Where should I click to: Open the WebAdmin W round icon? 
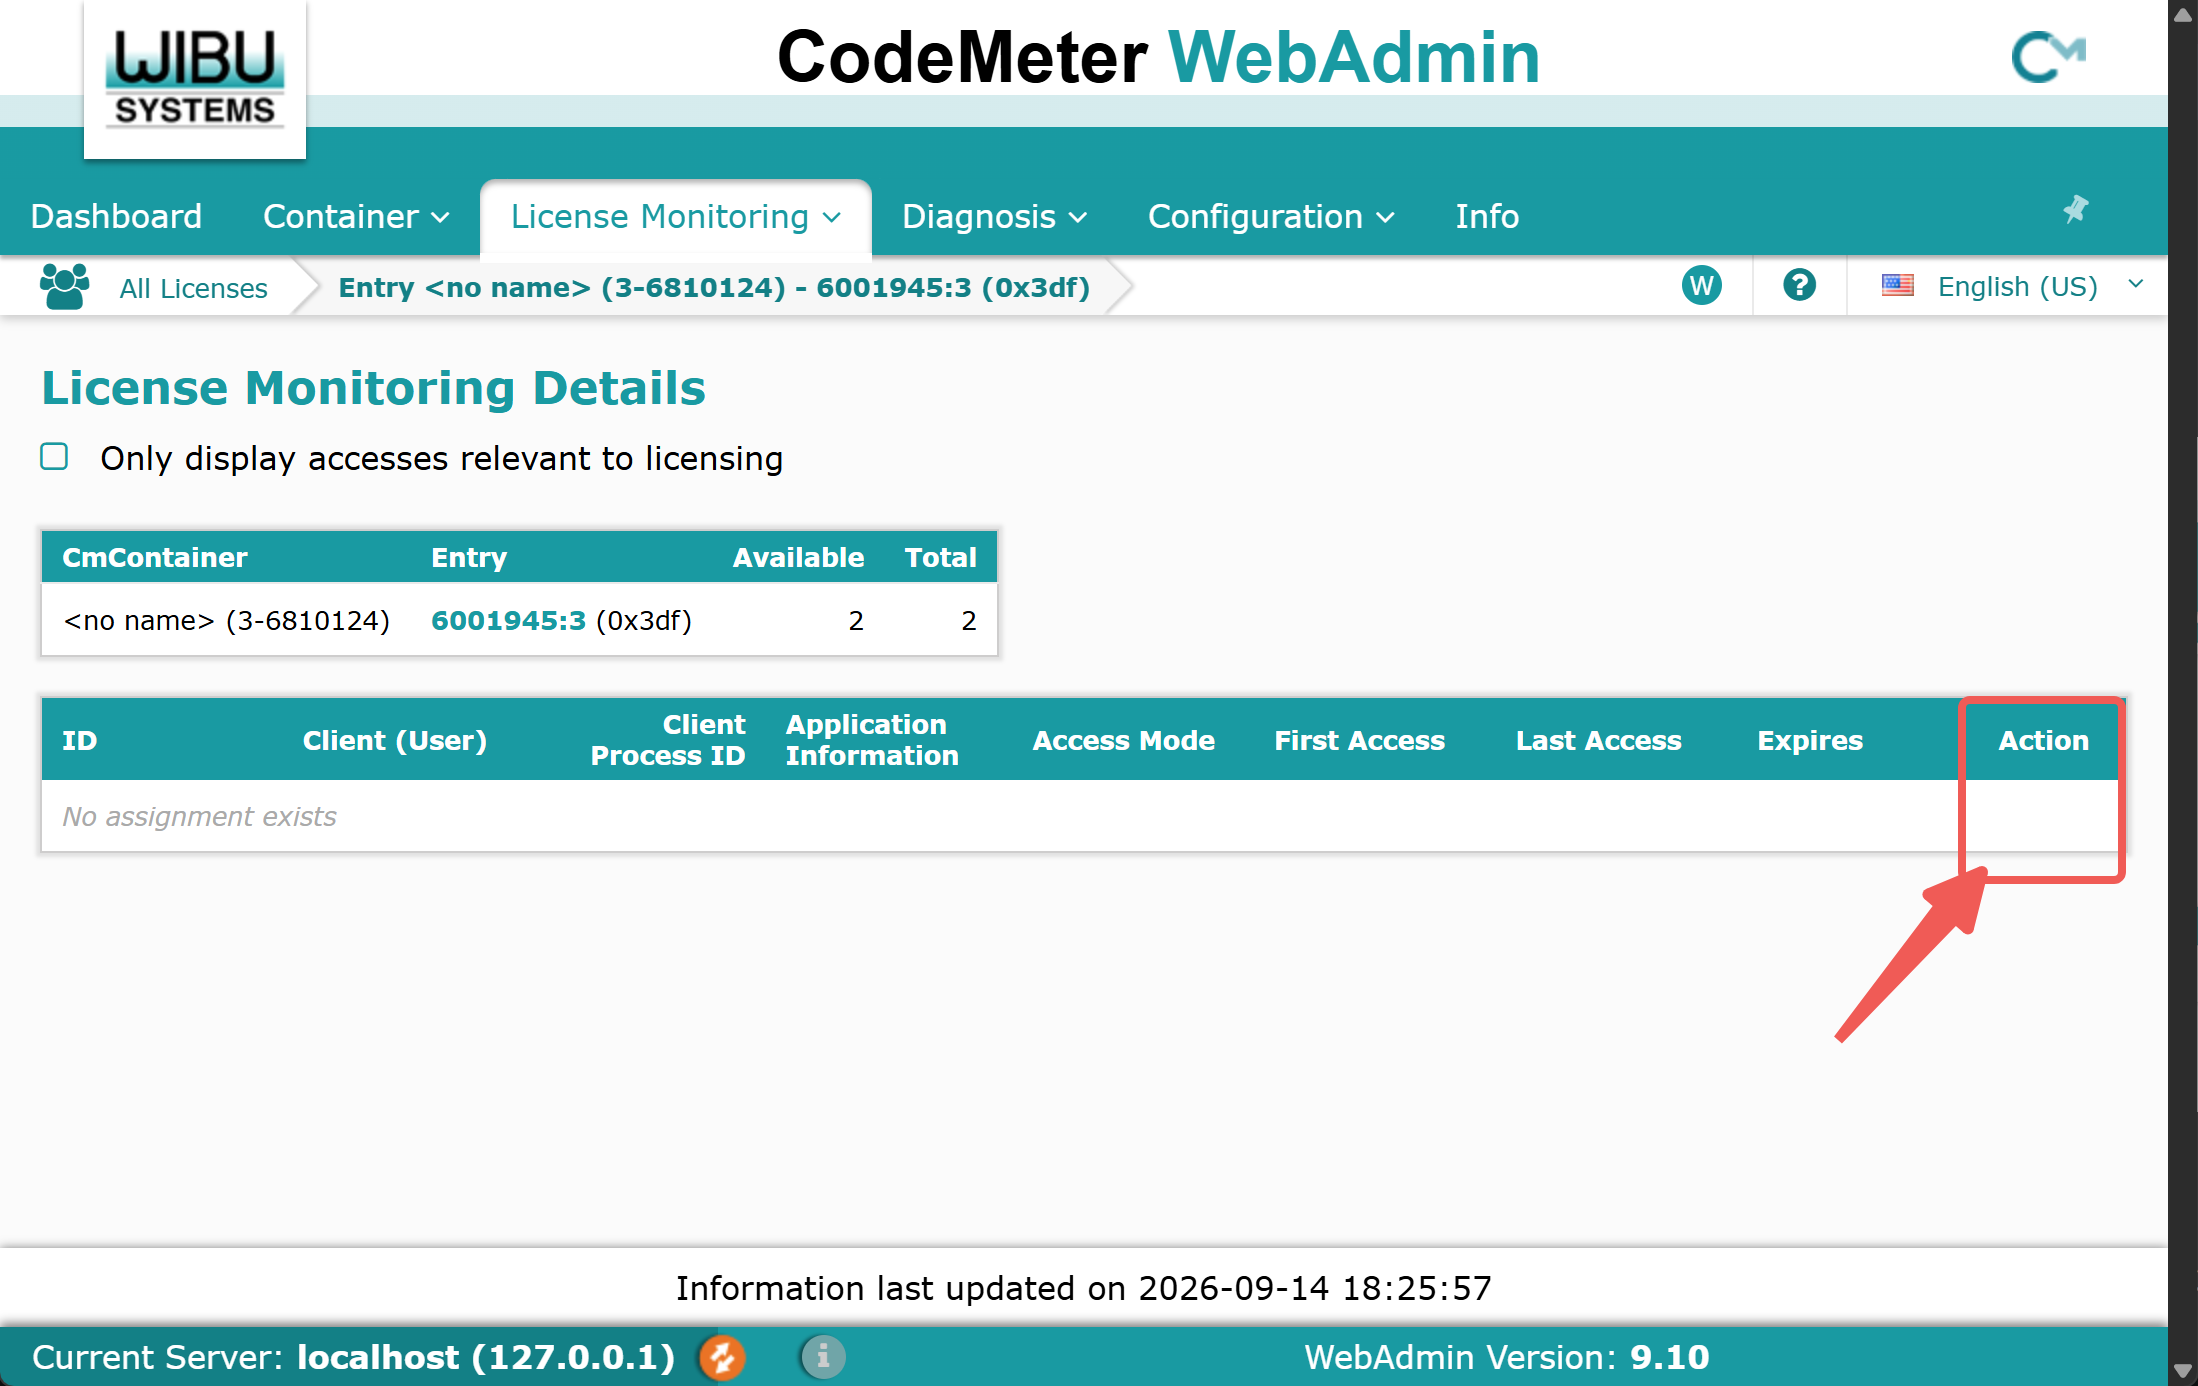click(x=1701, y=286)
